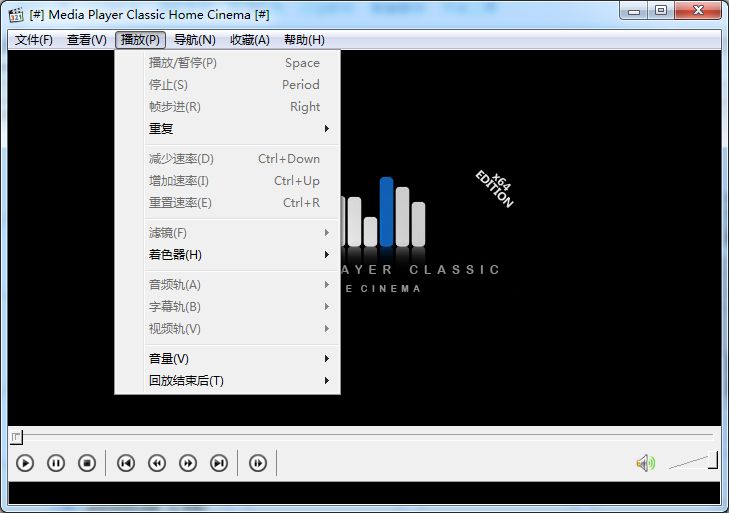Expand the 重复 submenu
Image resolution: width=729 pixels, height=513 pixels.
228,128
